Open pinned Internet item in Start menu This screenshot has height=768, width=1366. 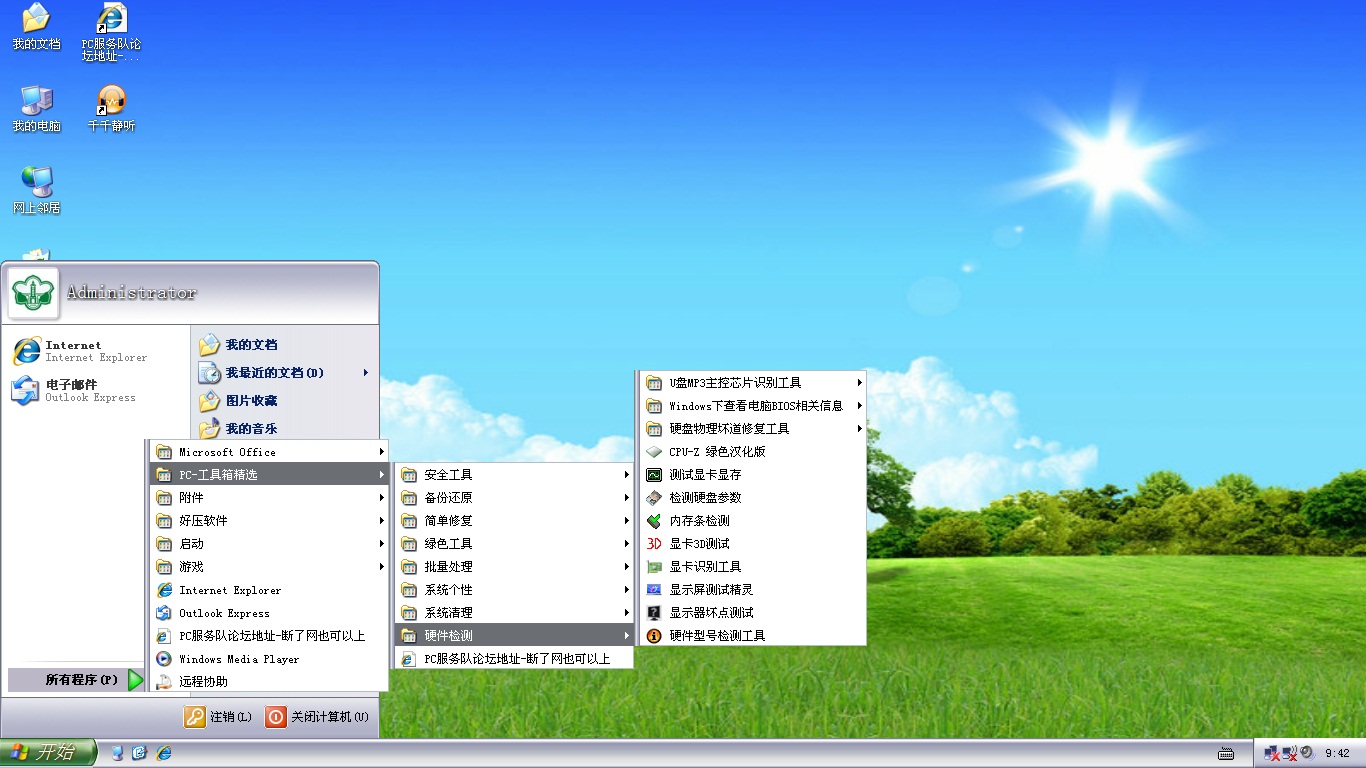tap(95, 351)
